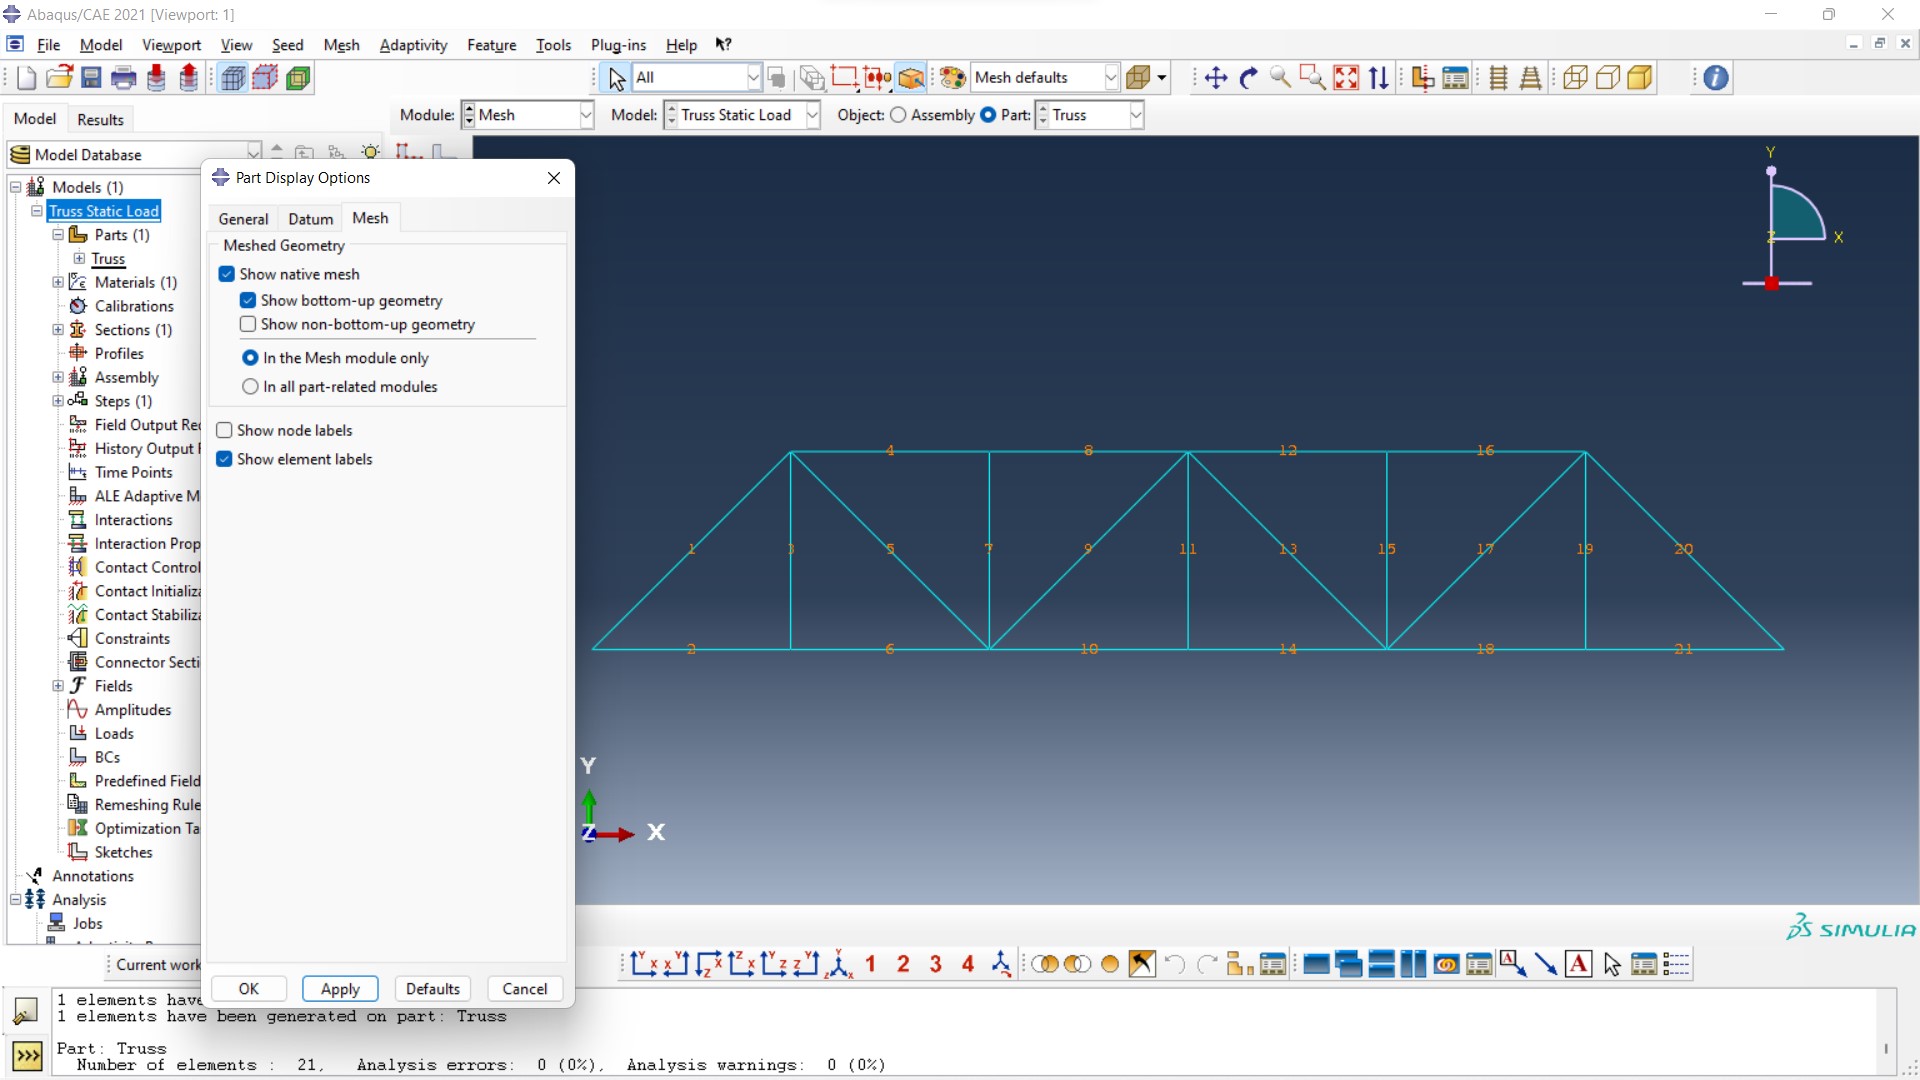Click the Tile Viewports Vertically icon
The image size is (1920, 1080).
[1414, 964]
